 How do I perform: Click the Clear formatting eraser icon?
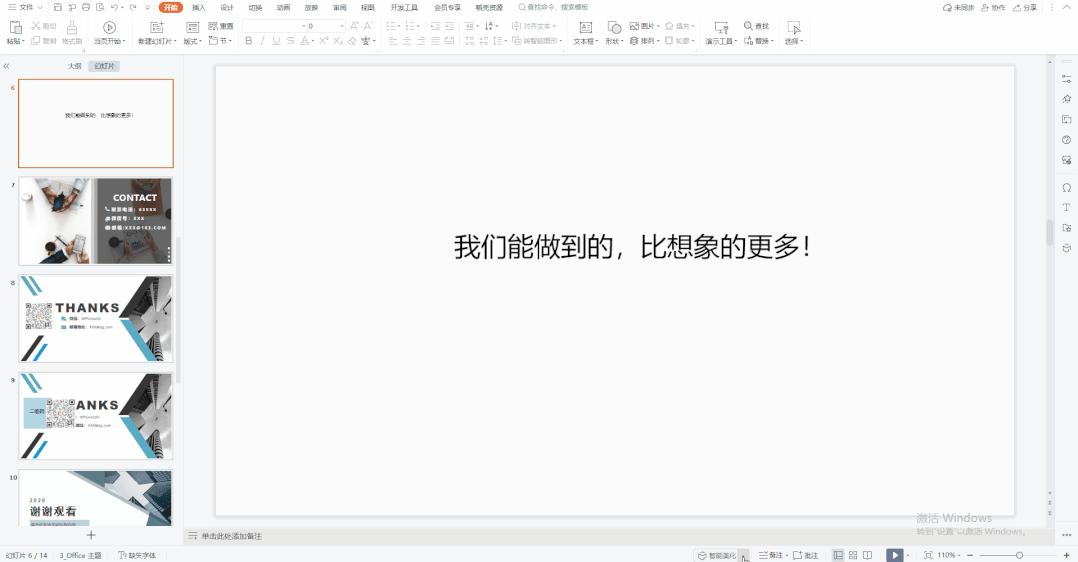tap(352, 41)
